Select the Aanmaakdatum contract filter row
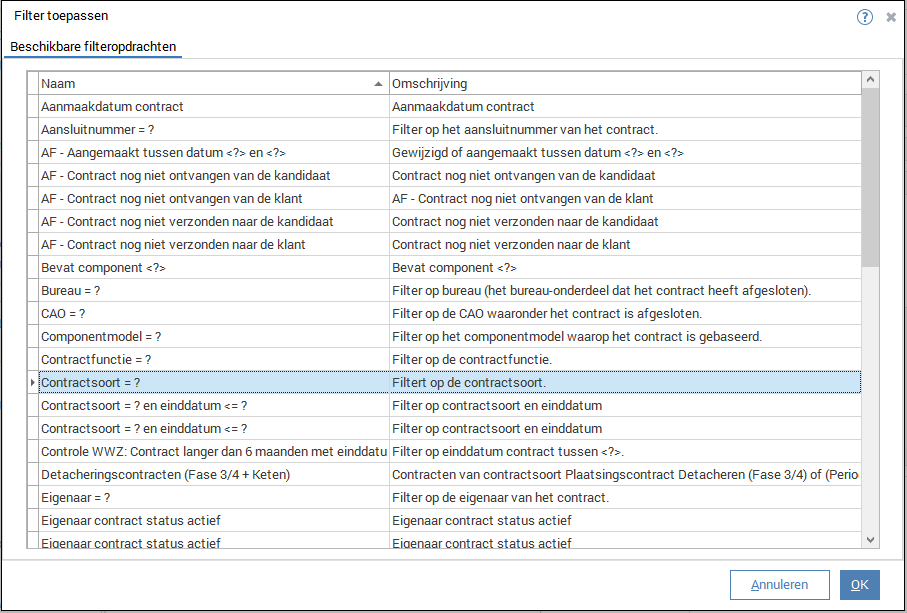Screen dimensions: 907x613 [112, 106]
